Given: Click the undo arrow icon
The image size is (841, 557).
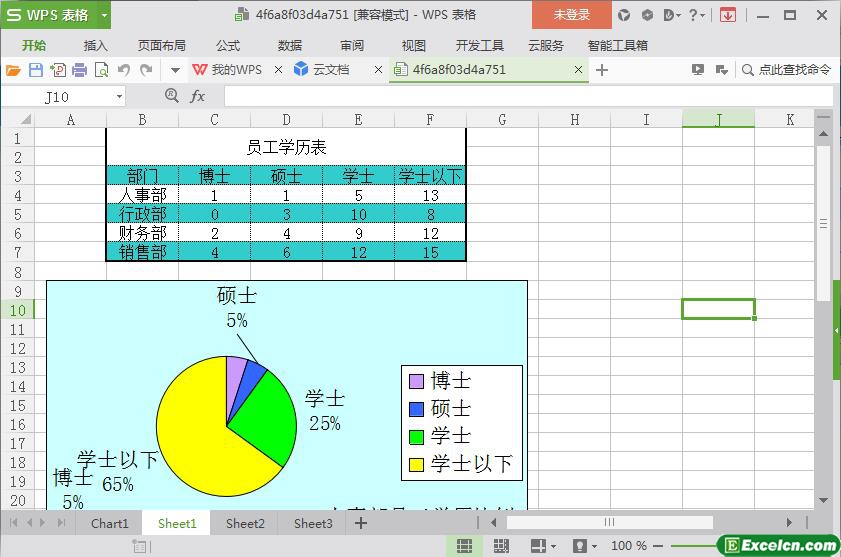Looking at the screenshot, I should coord(124,70).
